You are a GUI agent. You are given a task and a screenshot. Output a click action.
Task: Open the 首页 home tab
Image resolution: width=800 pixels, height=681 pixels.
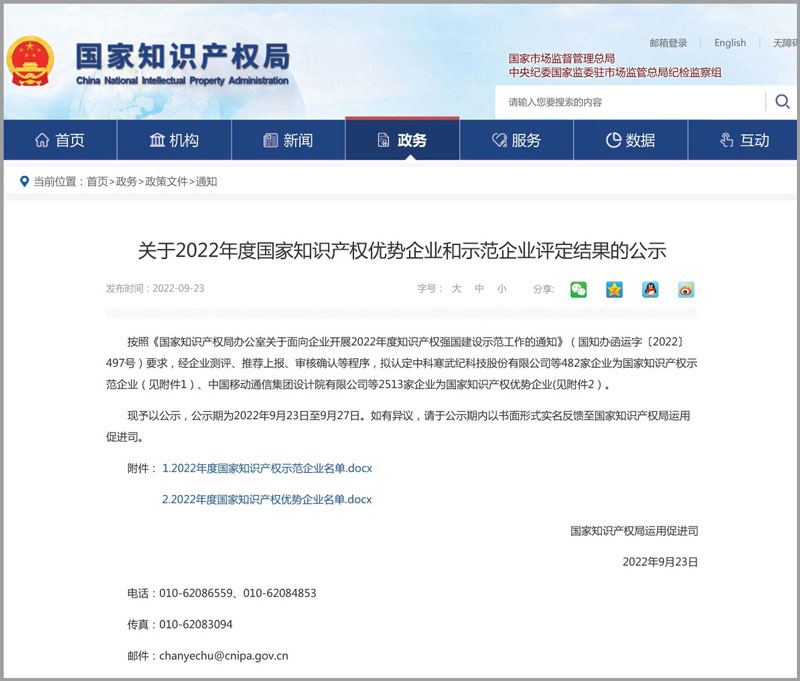tap(60, 140)
